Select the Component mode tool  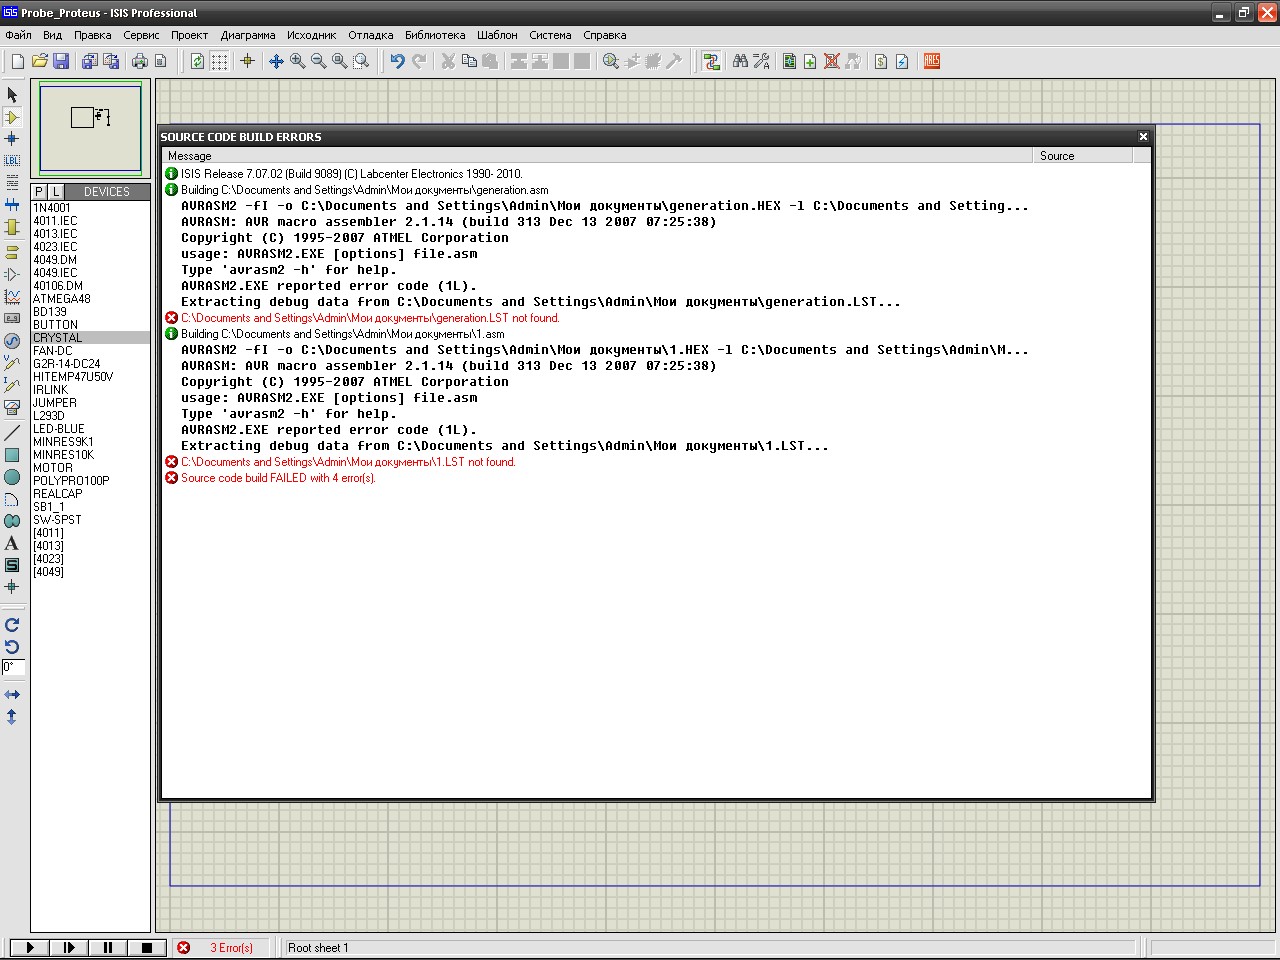[12, 117]
